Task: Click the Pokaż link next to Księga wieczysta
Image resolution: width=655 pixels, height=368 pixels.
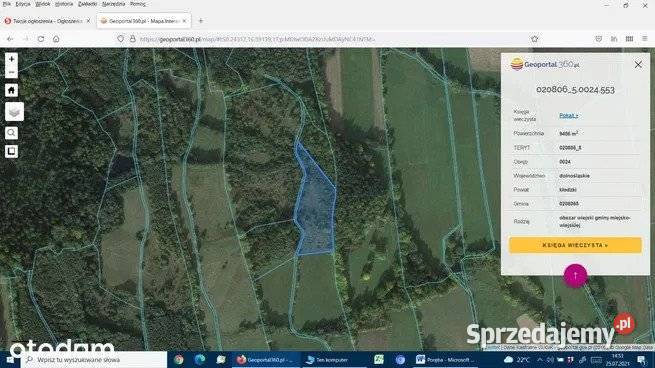Action: click(569, 116)
